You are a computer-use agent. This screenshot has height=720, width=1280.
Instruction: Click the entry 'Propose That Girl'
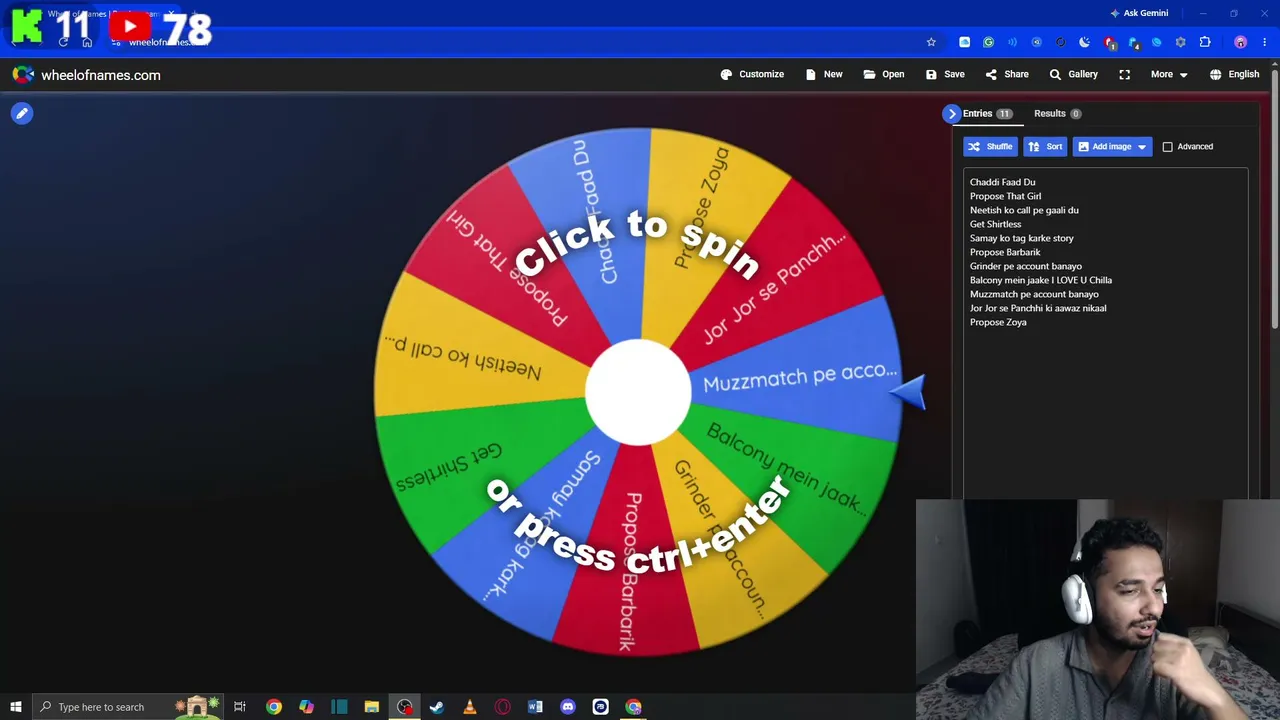1005,196
